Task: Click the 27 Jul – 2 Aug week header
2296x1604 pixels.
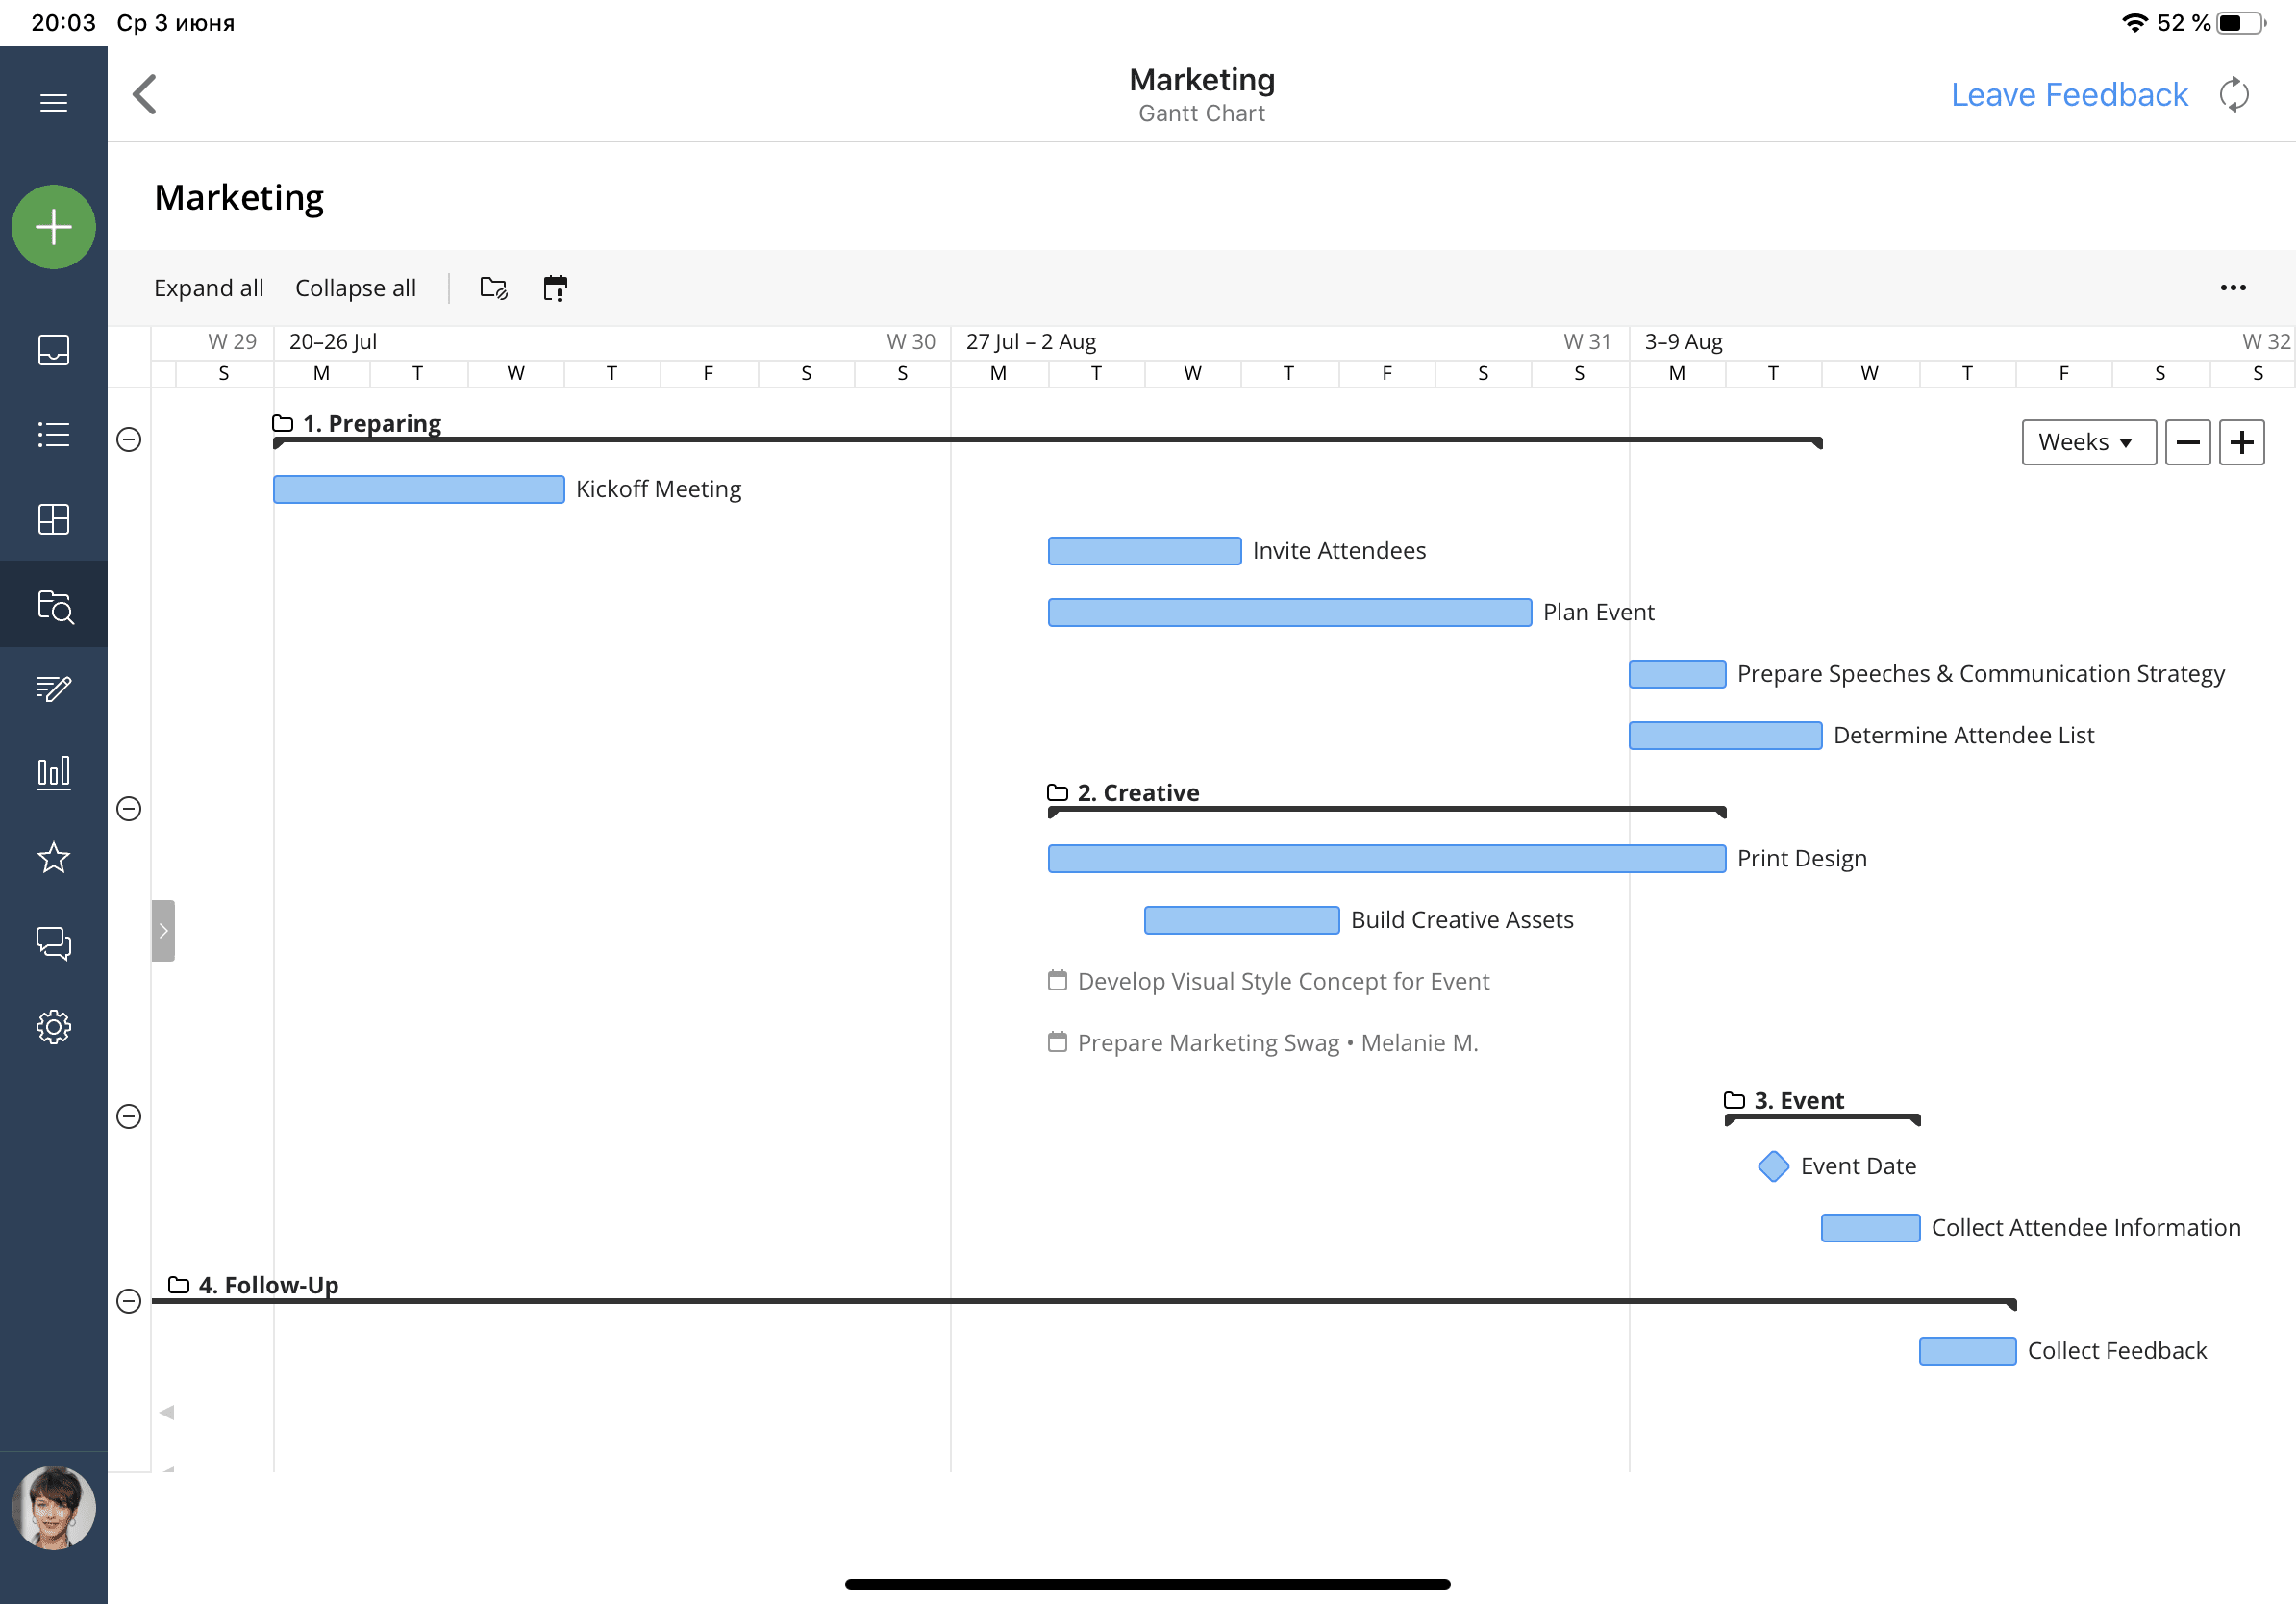Action: point(1031,342)
